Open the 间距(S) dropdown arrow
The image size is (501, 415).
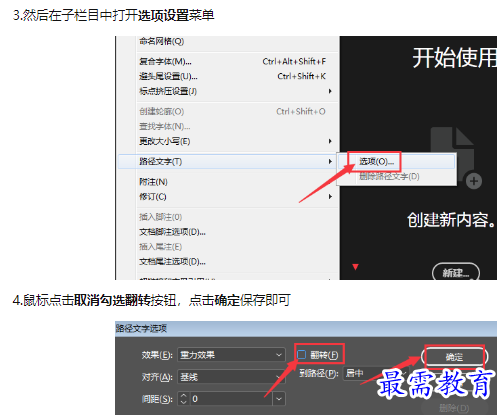coord(279,399)
